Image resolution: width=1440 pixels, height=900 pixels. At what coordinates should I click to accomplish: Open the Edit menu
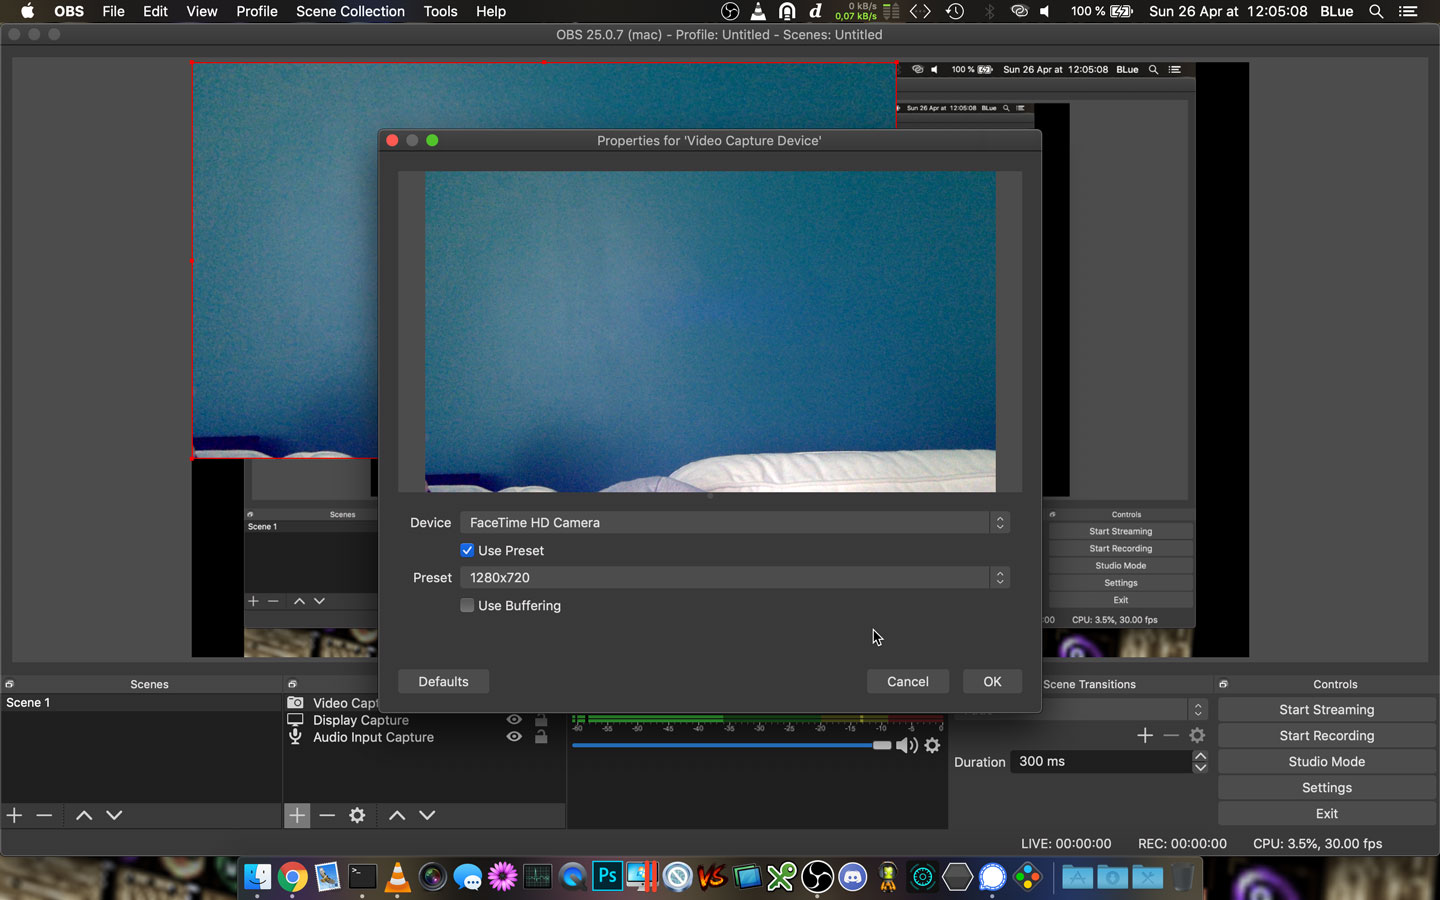click(x=155, y=11)
